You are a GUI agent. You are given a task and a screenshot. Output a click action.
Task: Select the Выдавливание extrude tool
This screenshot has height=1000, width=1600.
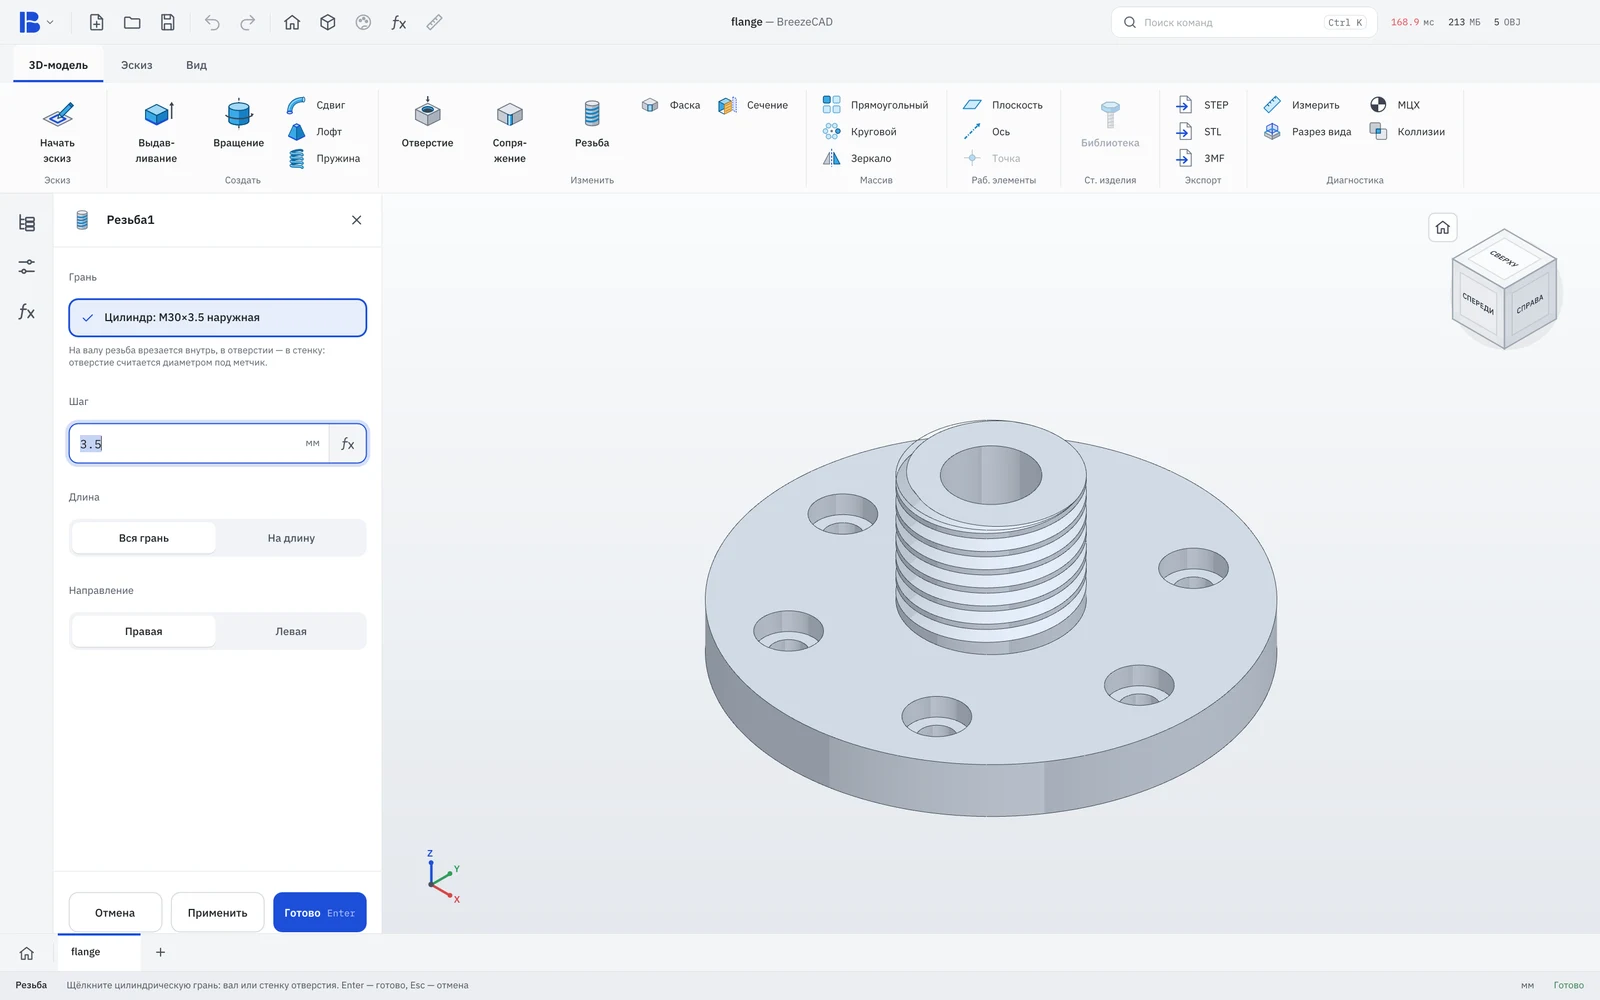(156, 131)
